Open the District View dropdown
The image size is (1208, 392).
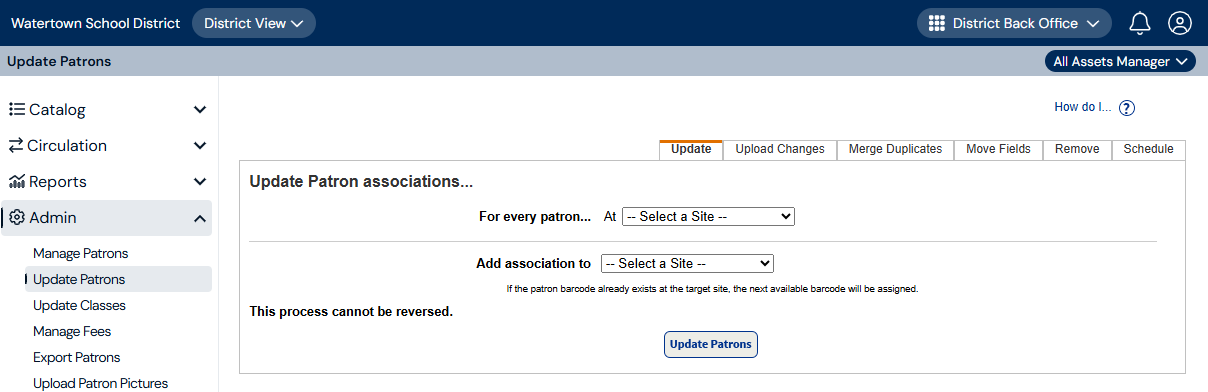pos(254,23)
